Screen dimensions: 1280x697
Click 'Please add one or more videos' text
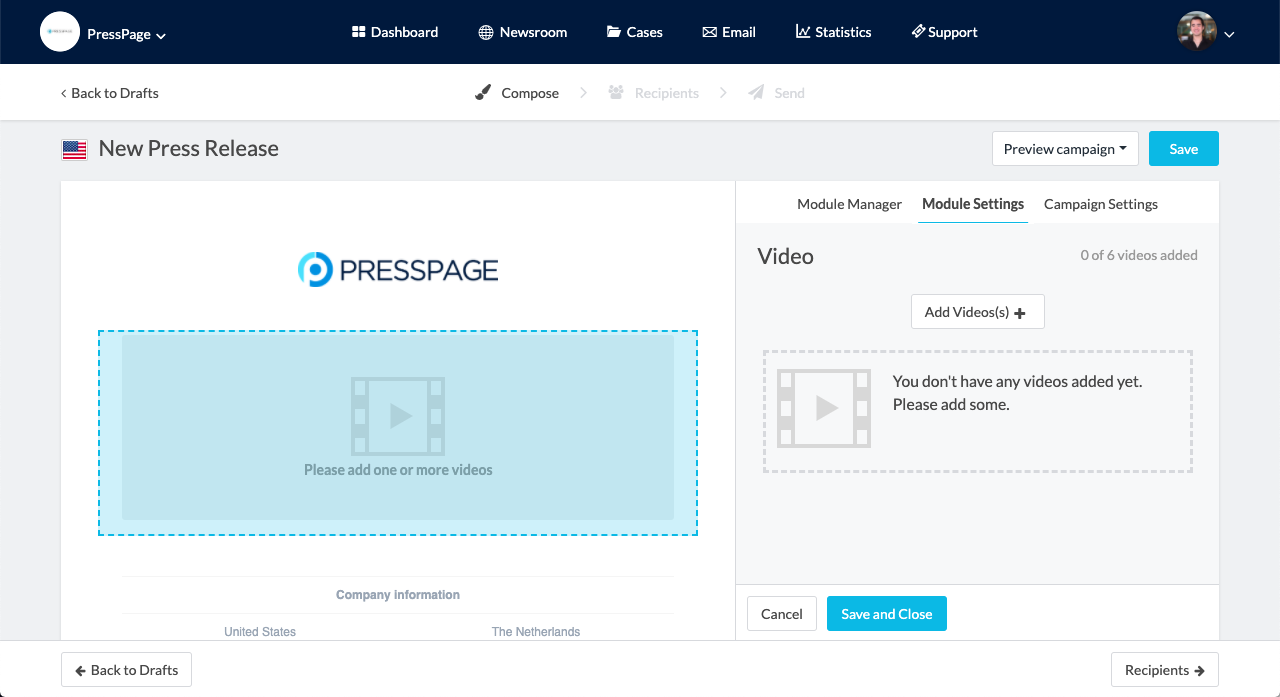[398, 470]
